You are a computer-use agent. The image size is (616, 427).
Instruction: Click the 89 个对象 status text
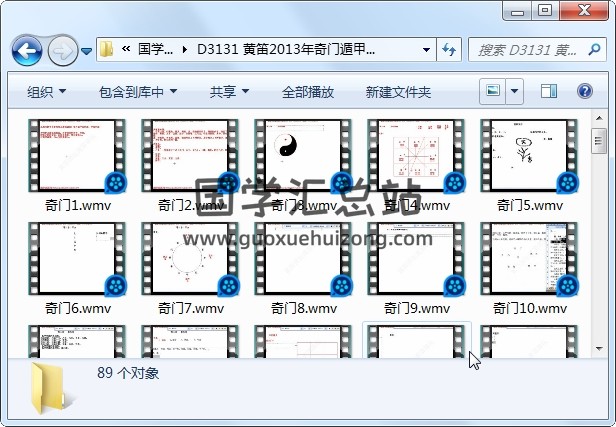128,373
